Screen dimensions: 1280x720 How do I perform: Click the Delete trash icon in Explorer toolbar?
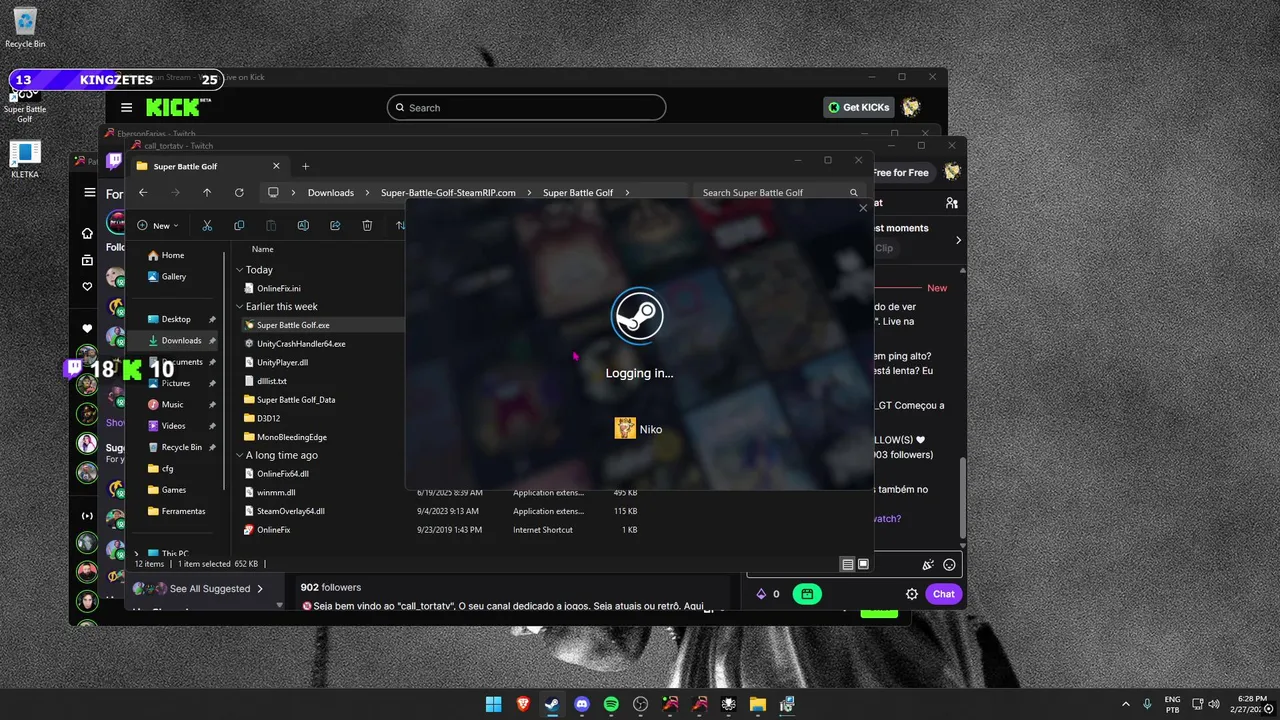pyautogui.click(x=367, y=226)
